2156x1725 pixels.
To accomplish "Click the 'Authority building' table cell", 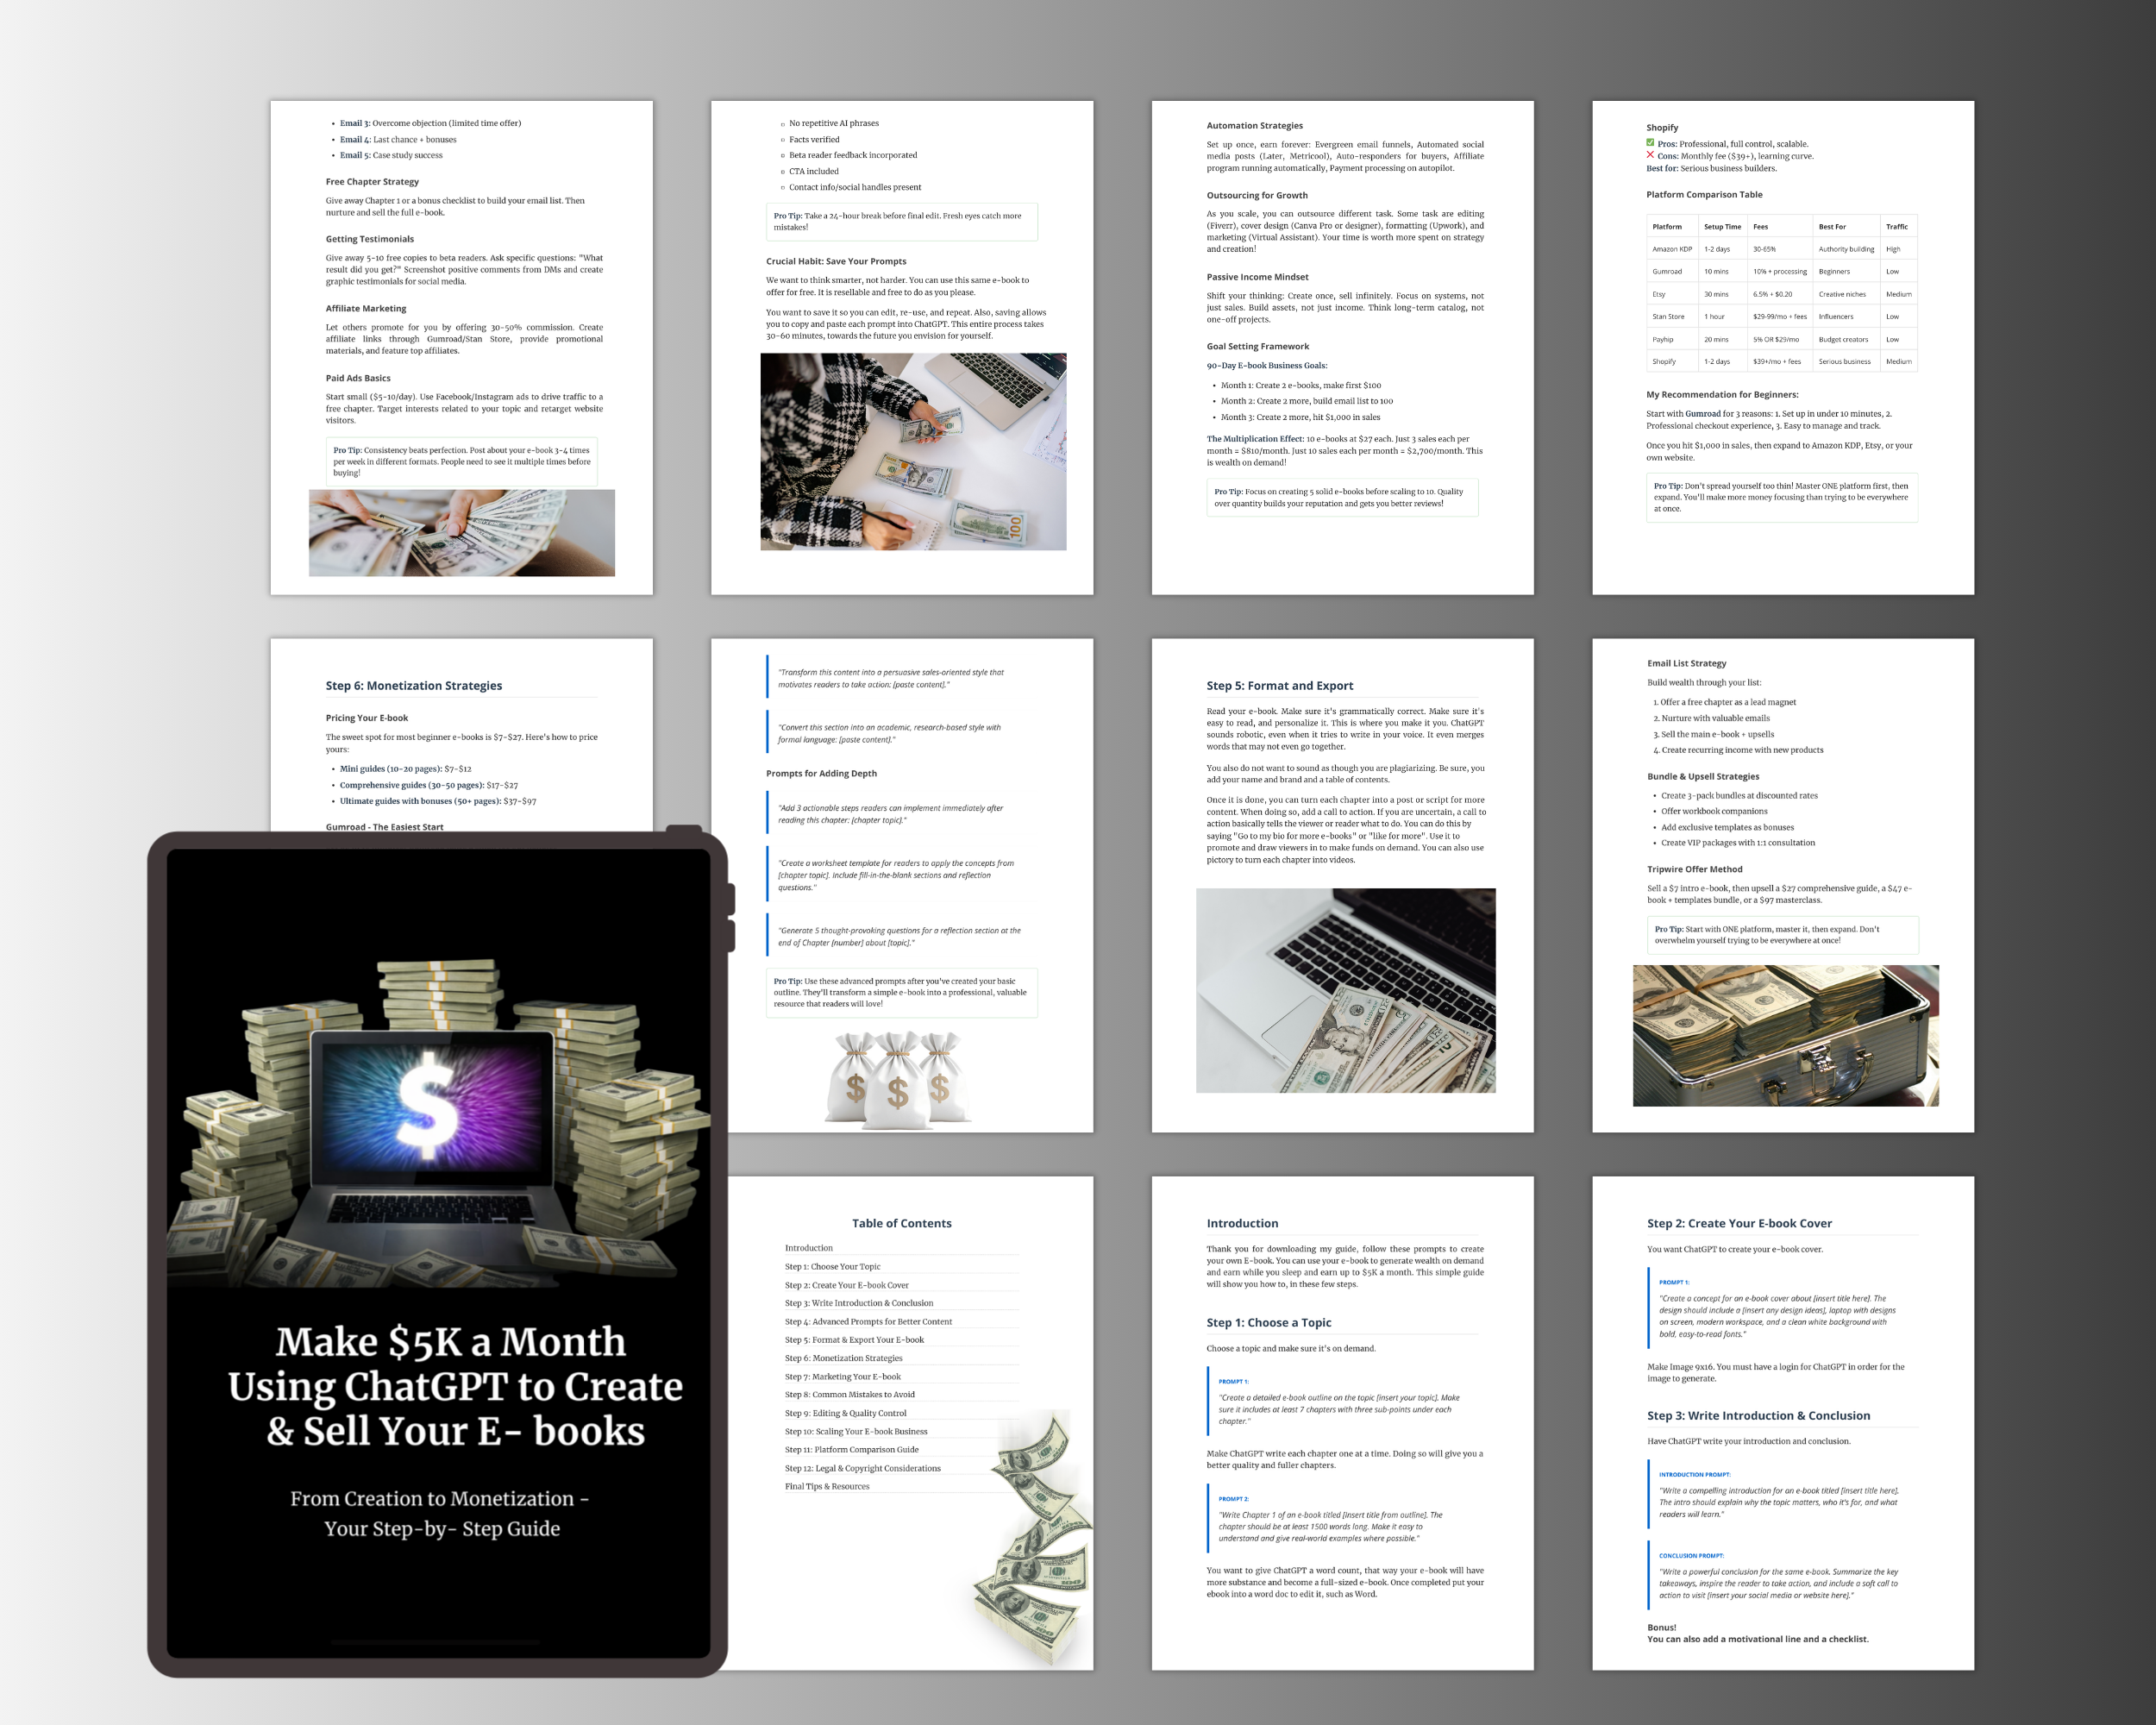I will [x=1846, y=249].
